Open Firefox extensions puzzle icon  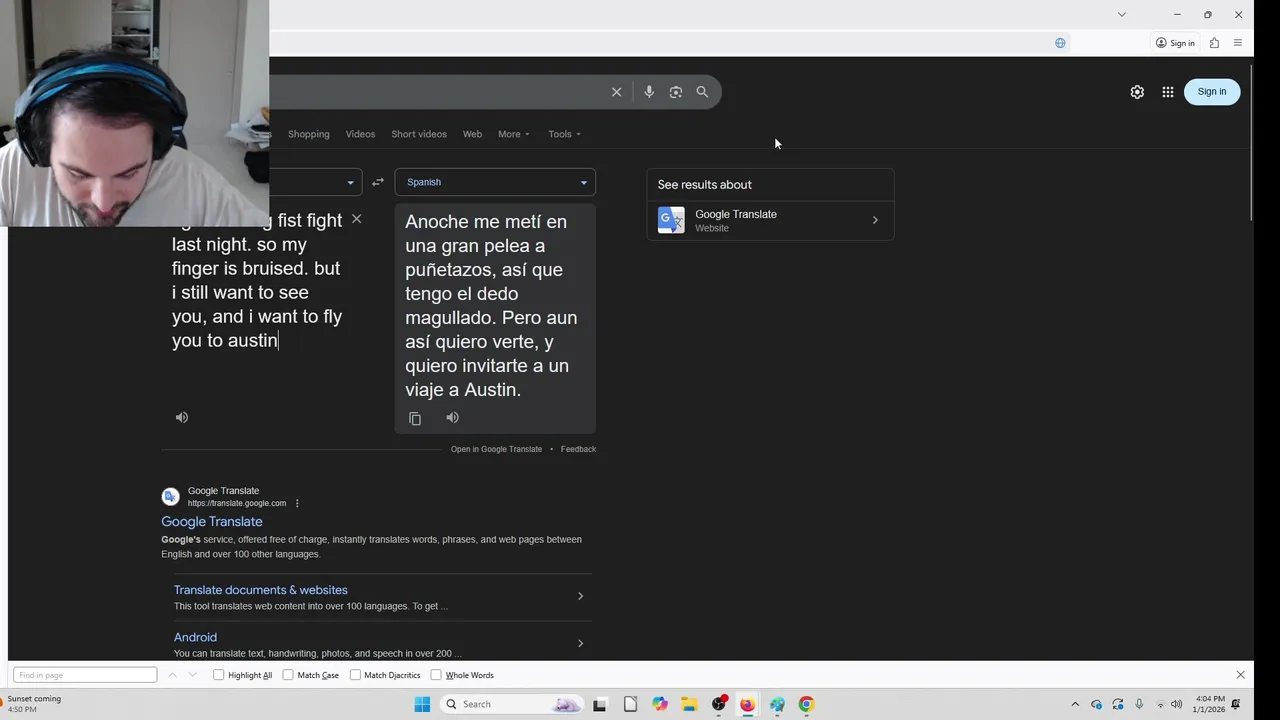point(1214,43)
